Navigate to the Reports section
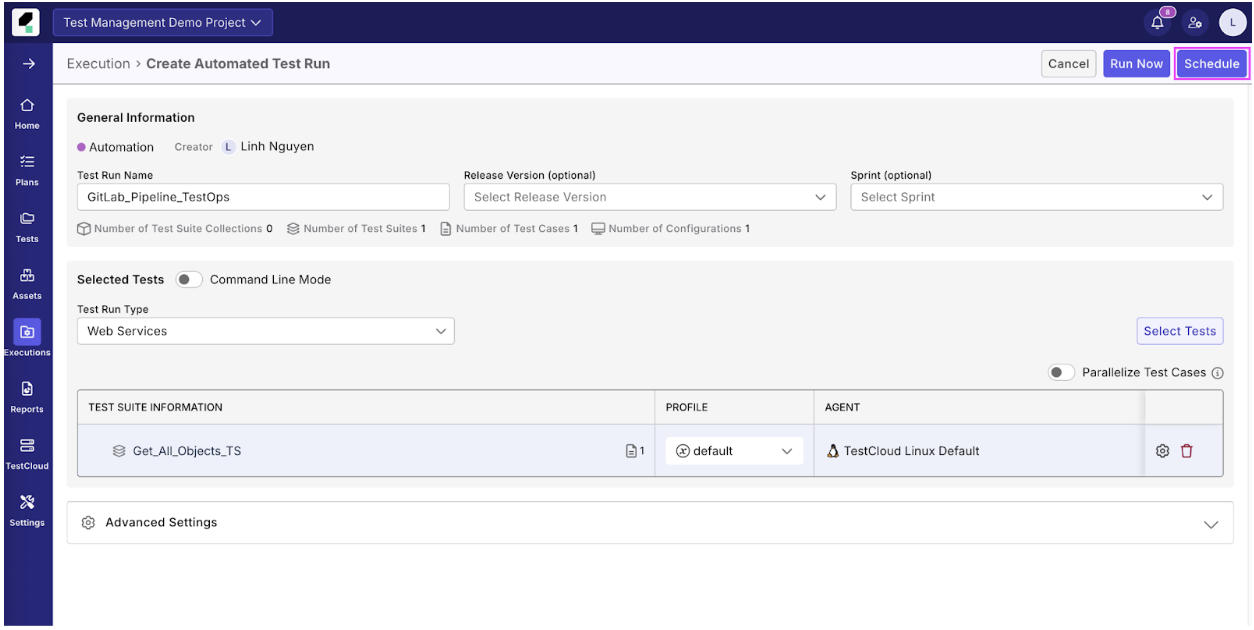The width and height of the screenshot is (1254, 630). point(27,393)
